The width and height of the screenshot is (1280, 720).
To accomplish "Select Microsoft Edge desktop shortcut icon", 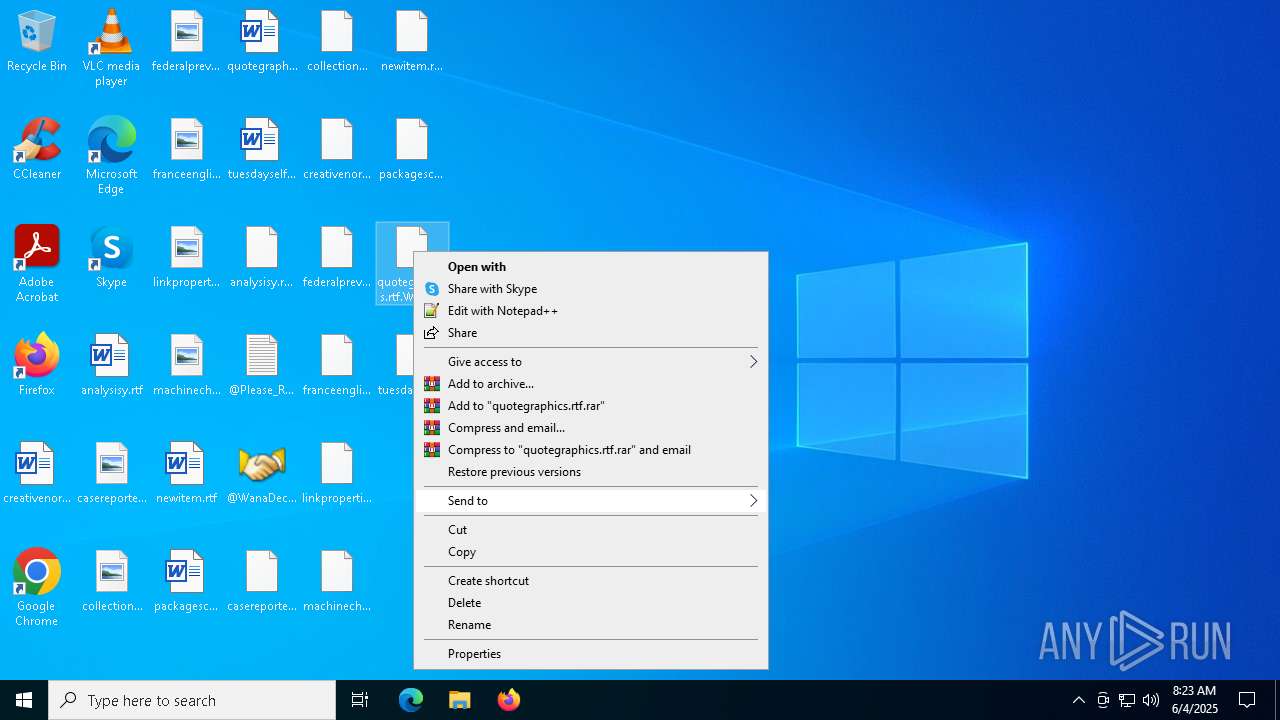I will coord(111,156).
